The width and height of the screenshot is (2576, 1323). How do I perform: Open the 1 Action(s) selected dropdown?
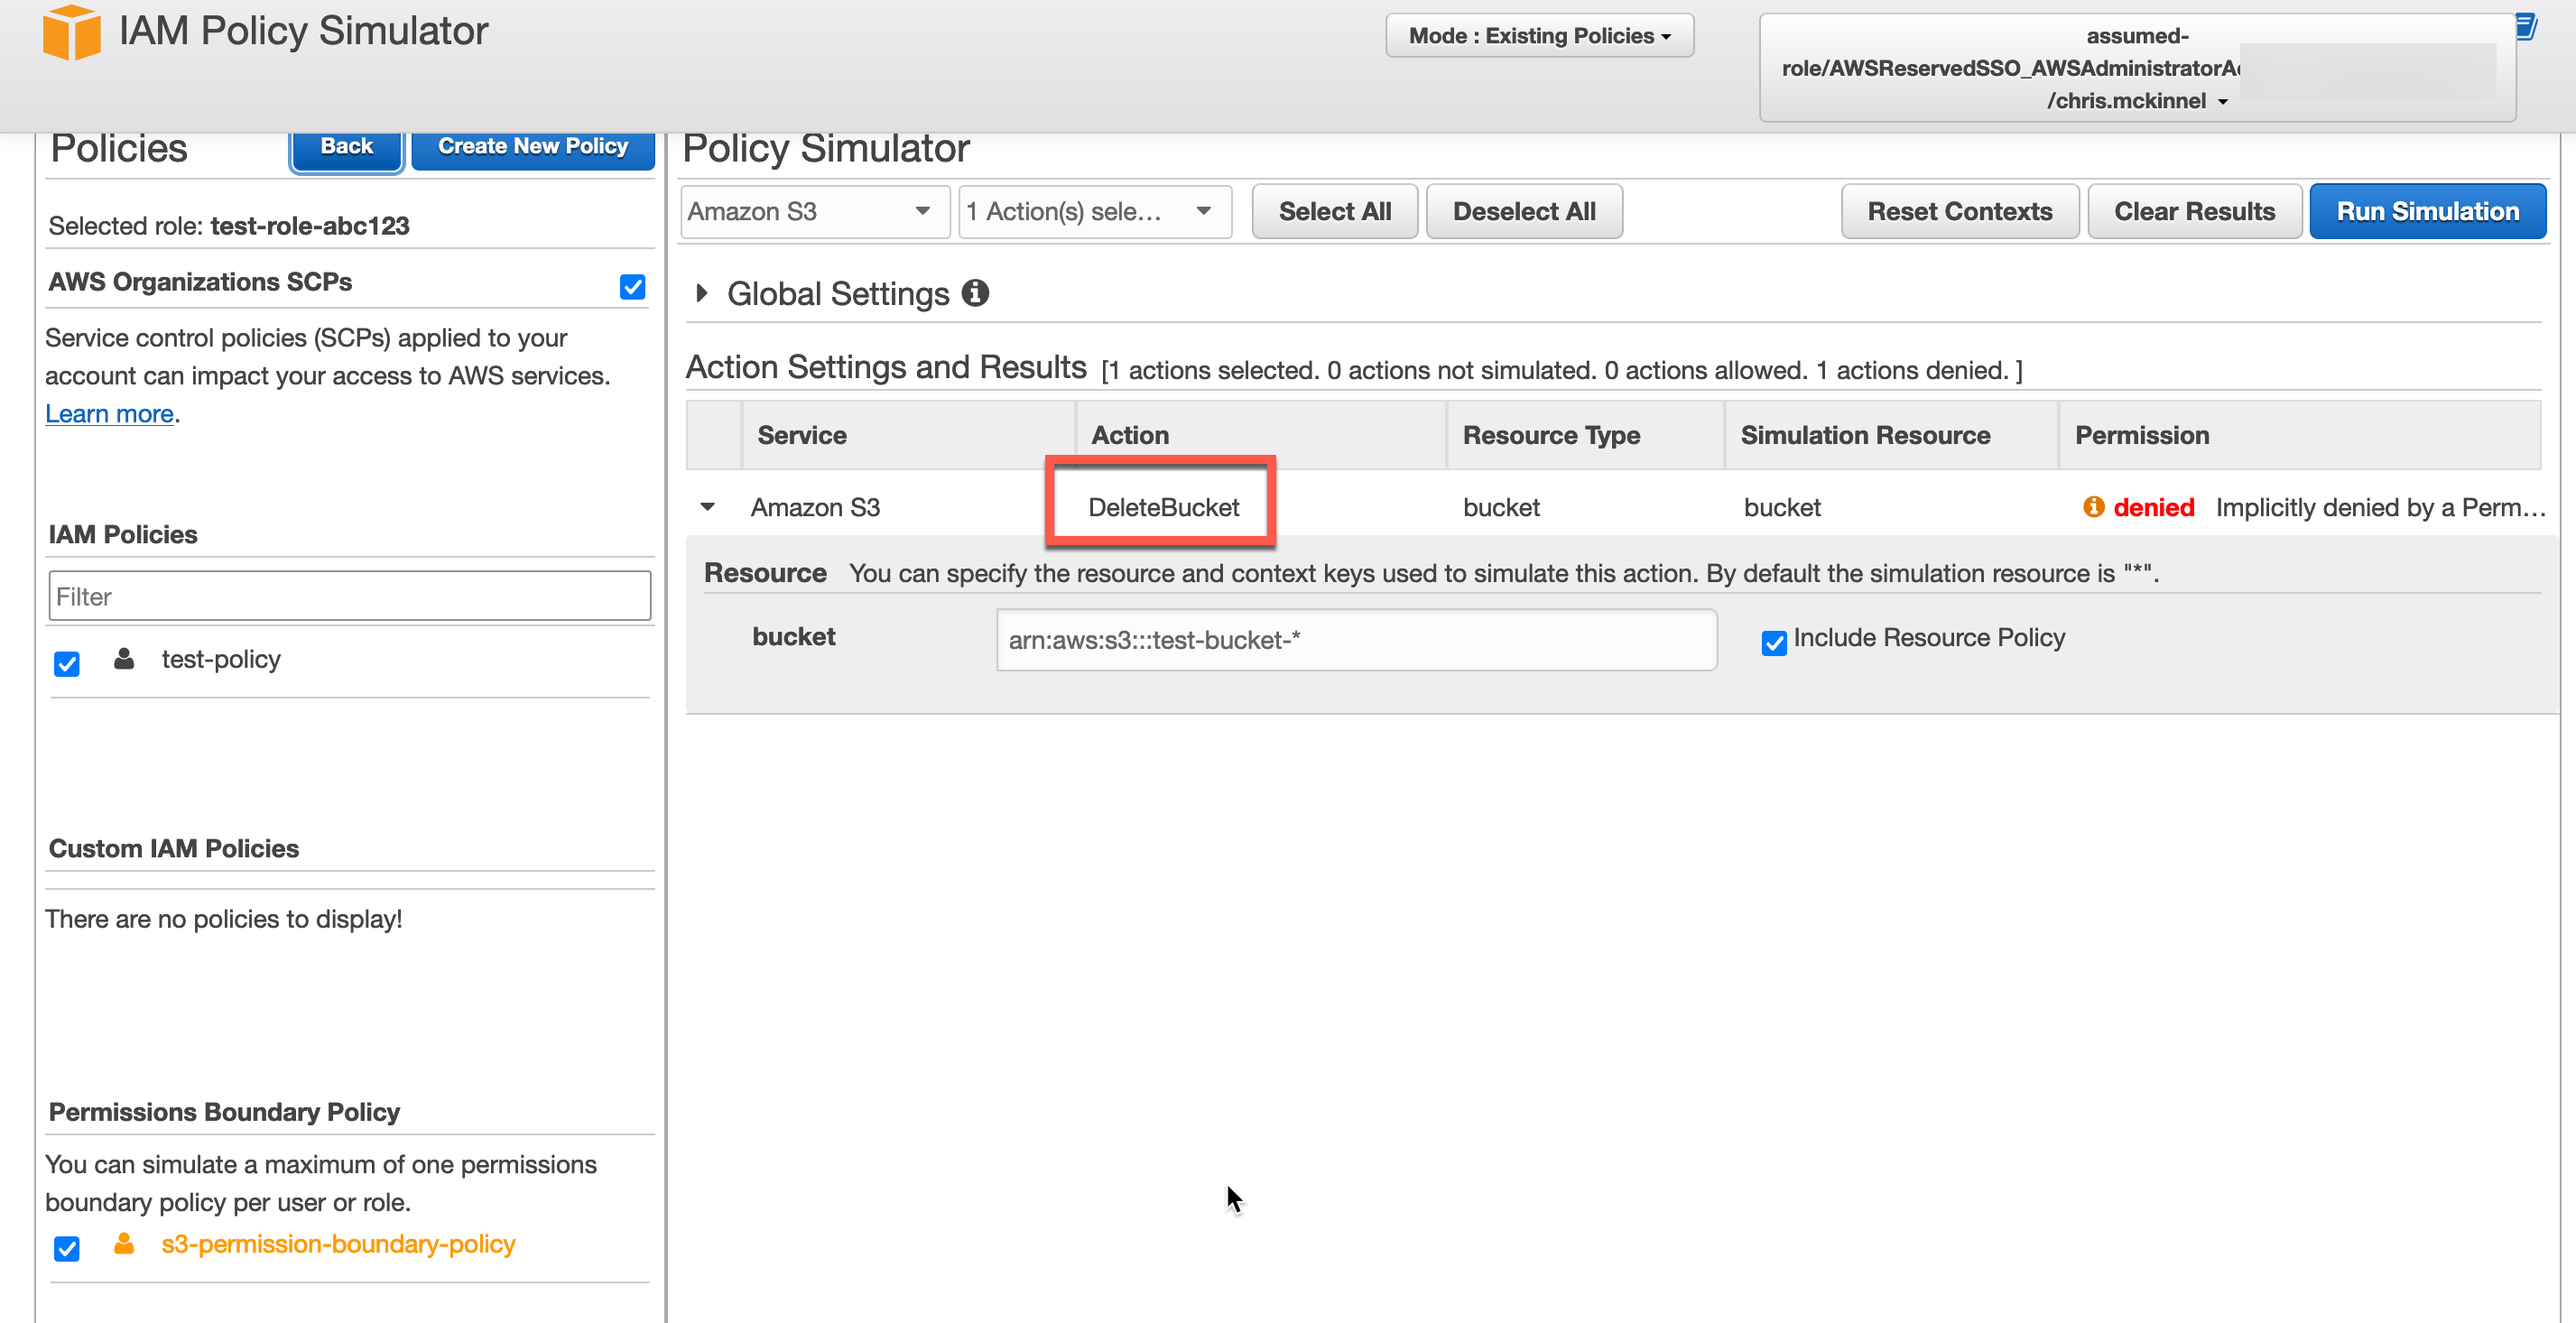[1094, 211]
